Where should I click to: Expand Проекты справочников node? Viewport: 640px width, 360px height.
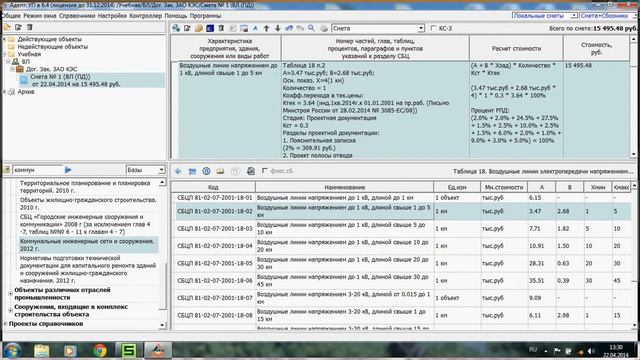[5, 324]
